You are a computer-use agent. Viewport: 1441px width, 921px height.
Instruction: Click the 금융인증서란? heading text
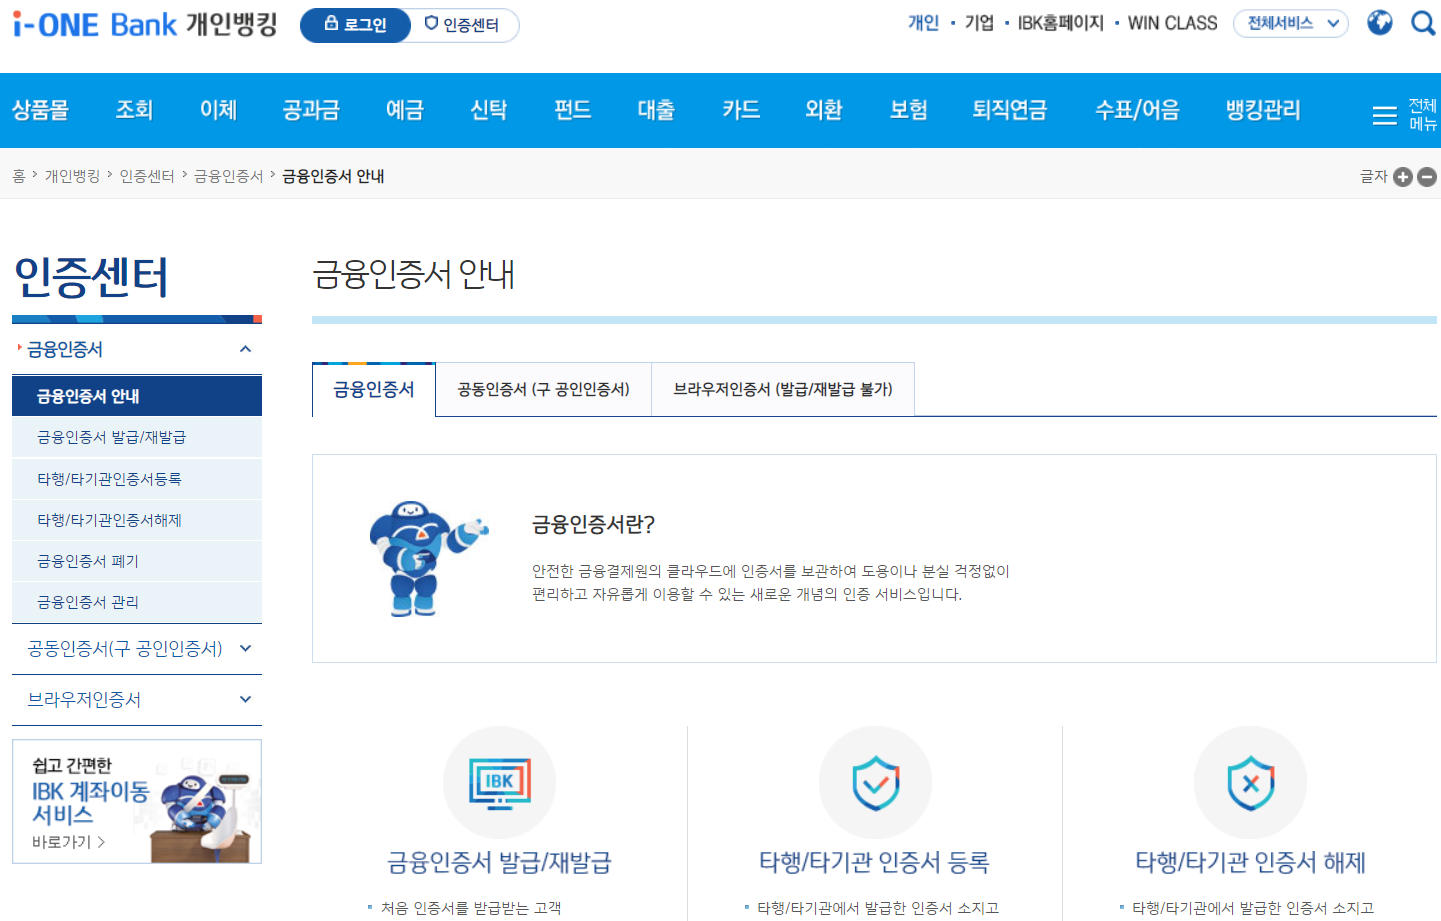pyautogui.click(x=593, y=524)
